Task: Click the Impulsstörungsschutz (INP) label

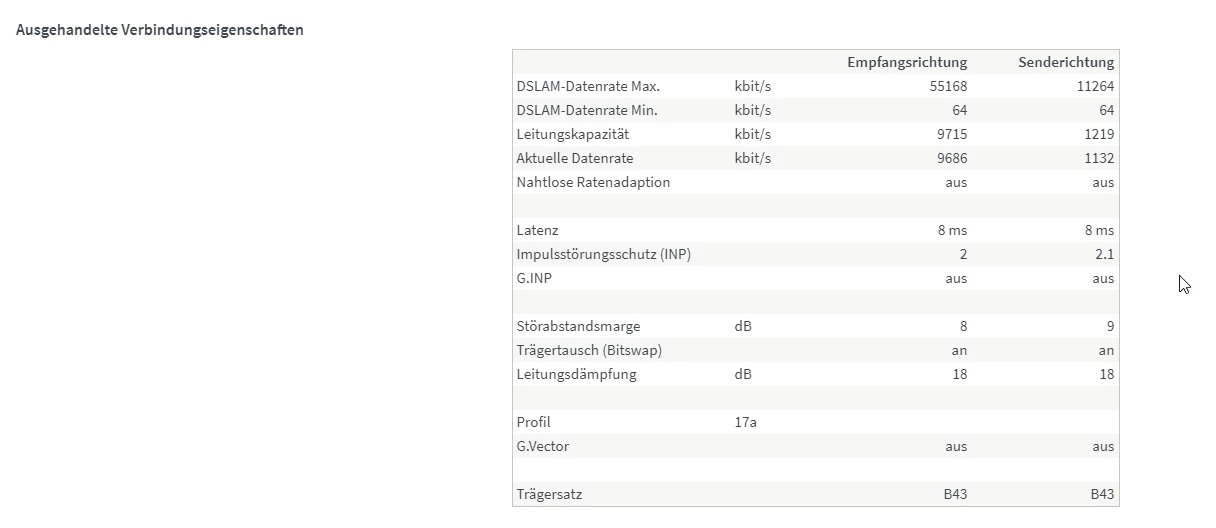Action: [604, 254]
